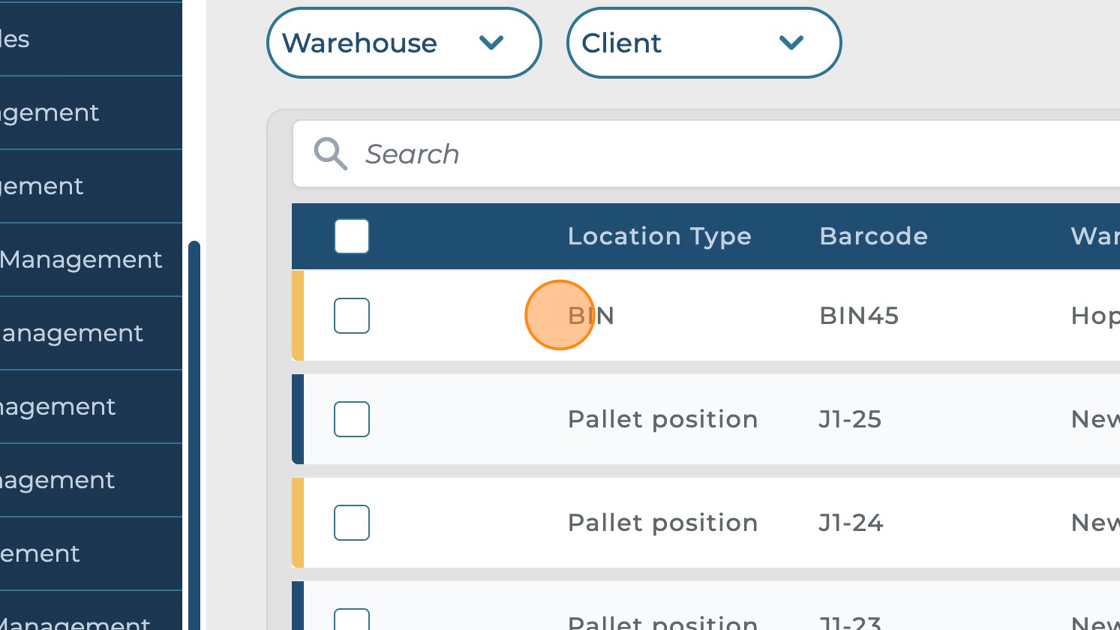Tick the checkbox for row J1-24
1120x630 pixels.
coord(352,523)
